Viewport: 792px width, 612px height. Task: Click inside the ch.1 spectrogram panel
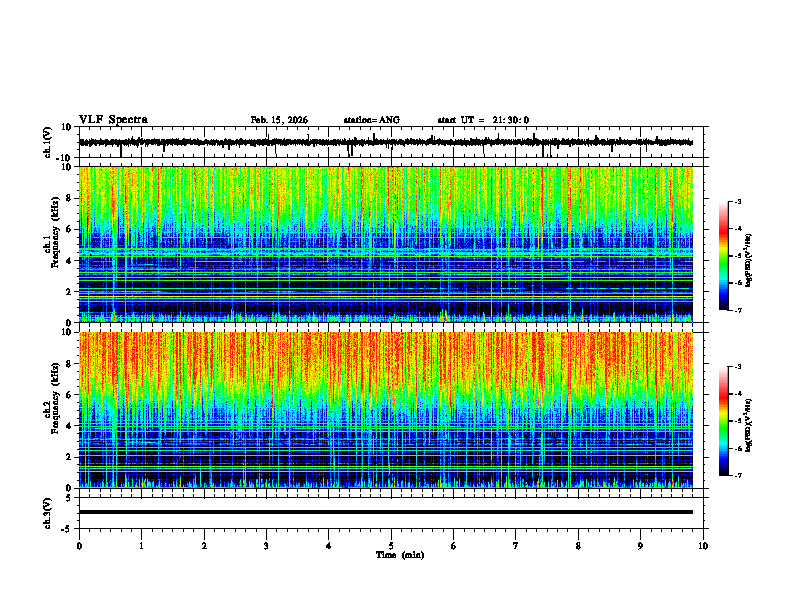tap(385, 244)
